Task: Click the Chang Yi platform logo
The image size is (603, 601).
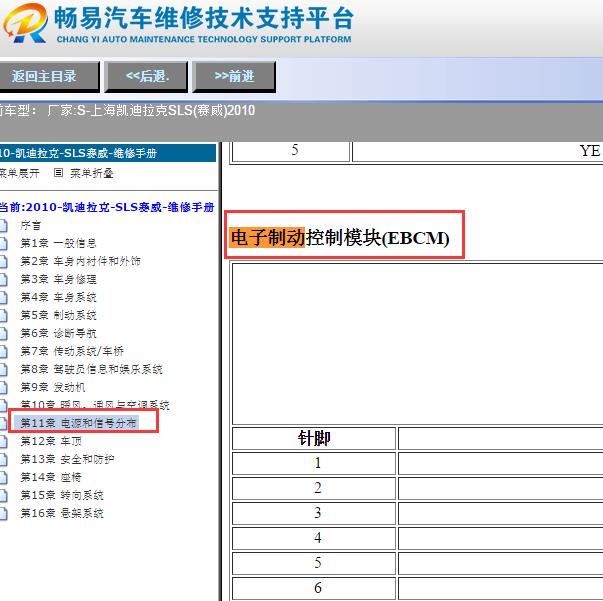Action: pyautogui.click(x=26, y=23)
